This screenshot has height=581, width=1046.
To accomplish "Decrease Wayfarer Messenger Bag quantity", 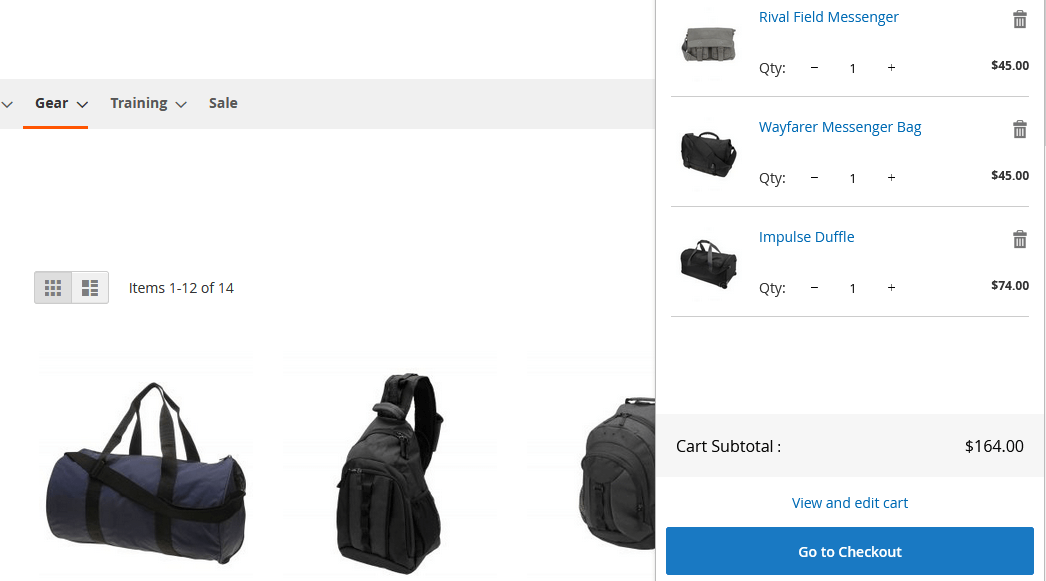I will [x=814, y=177].
